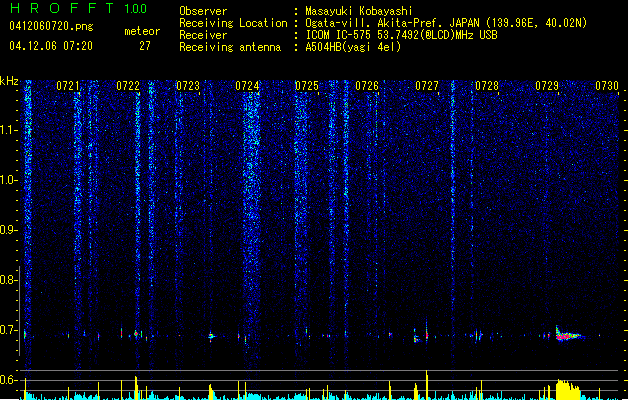Click the large red meteor echo after 0729
Viewport: 629px width, 400px height.
tap(568, 335)
